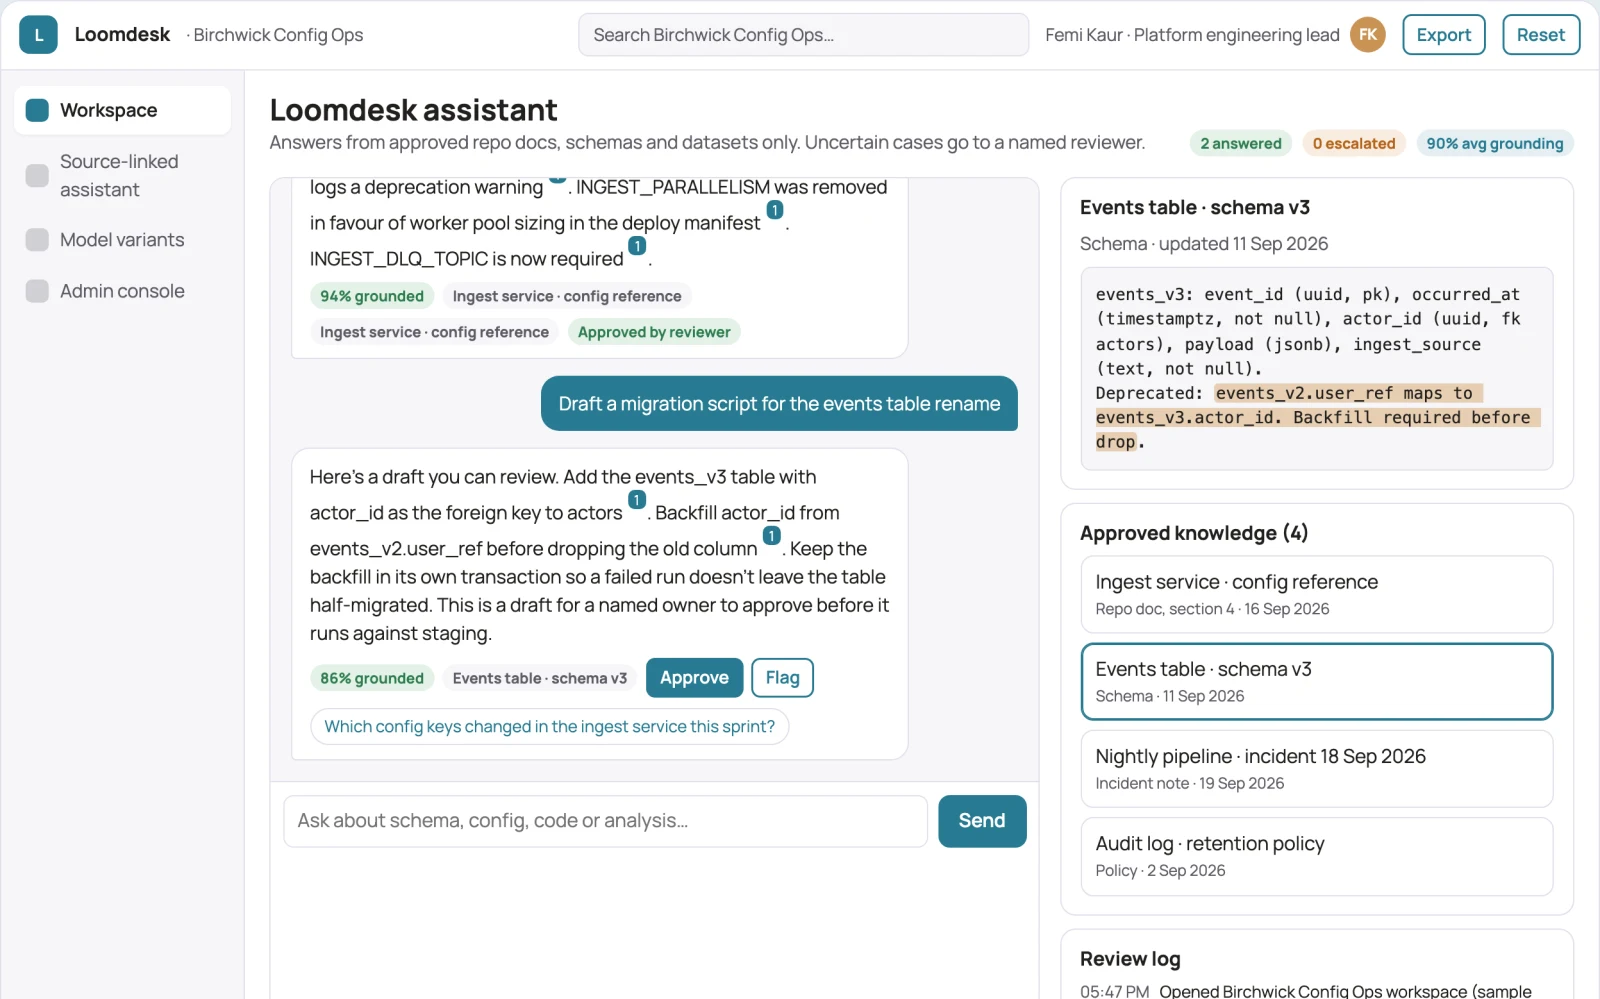1600x999 pixels.
Task: Click the Ask about schema input field
Action: tap(605, 821)
